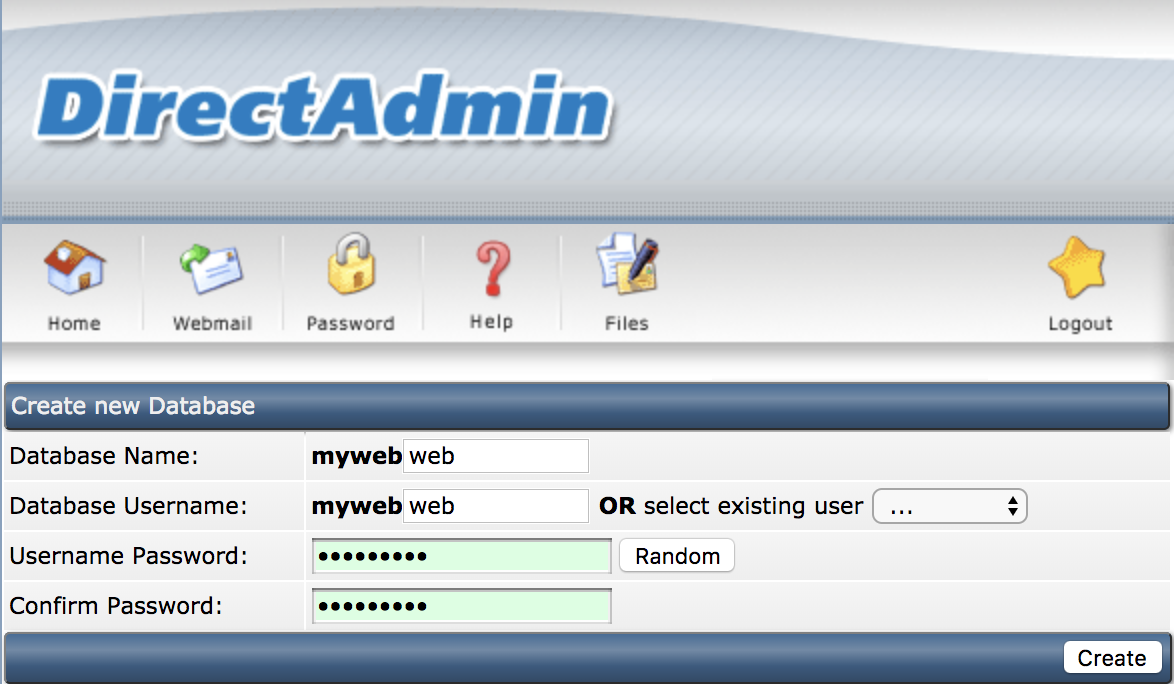Click the Home house icon
The image size is (1174, 684).
74,266
